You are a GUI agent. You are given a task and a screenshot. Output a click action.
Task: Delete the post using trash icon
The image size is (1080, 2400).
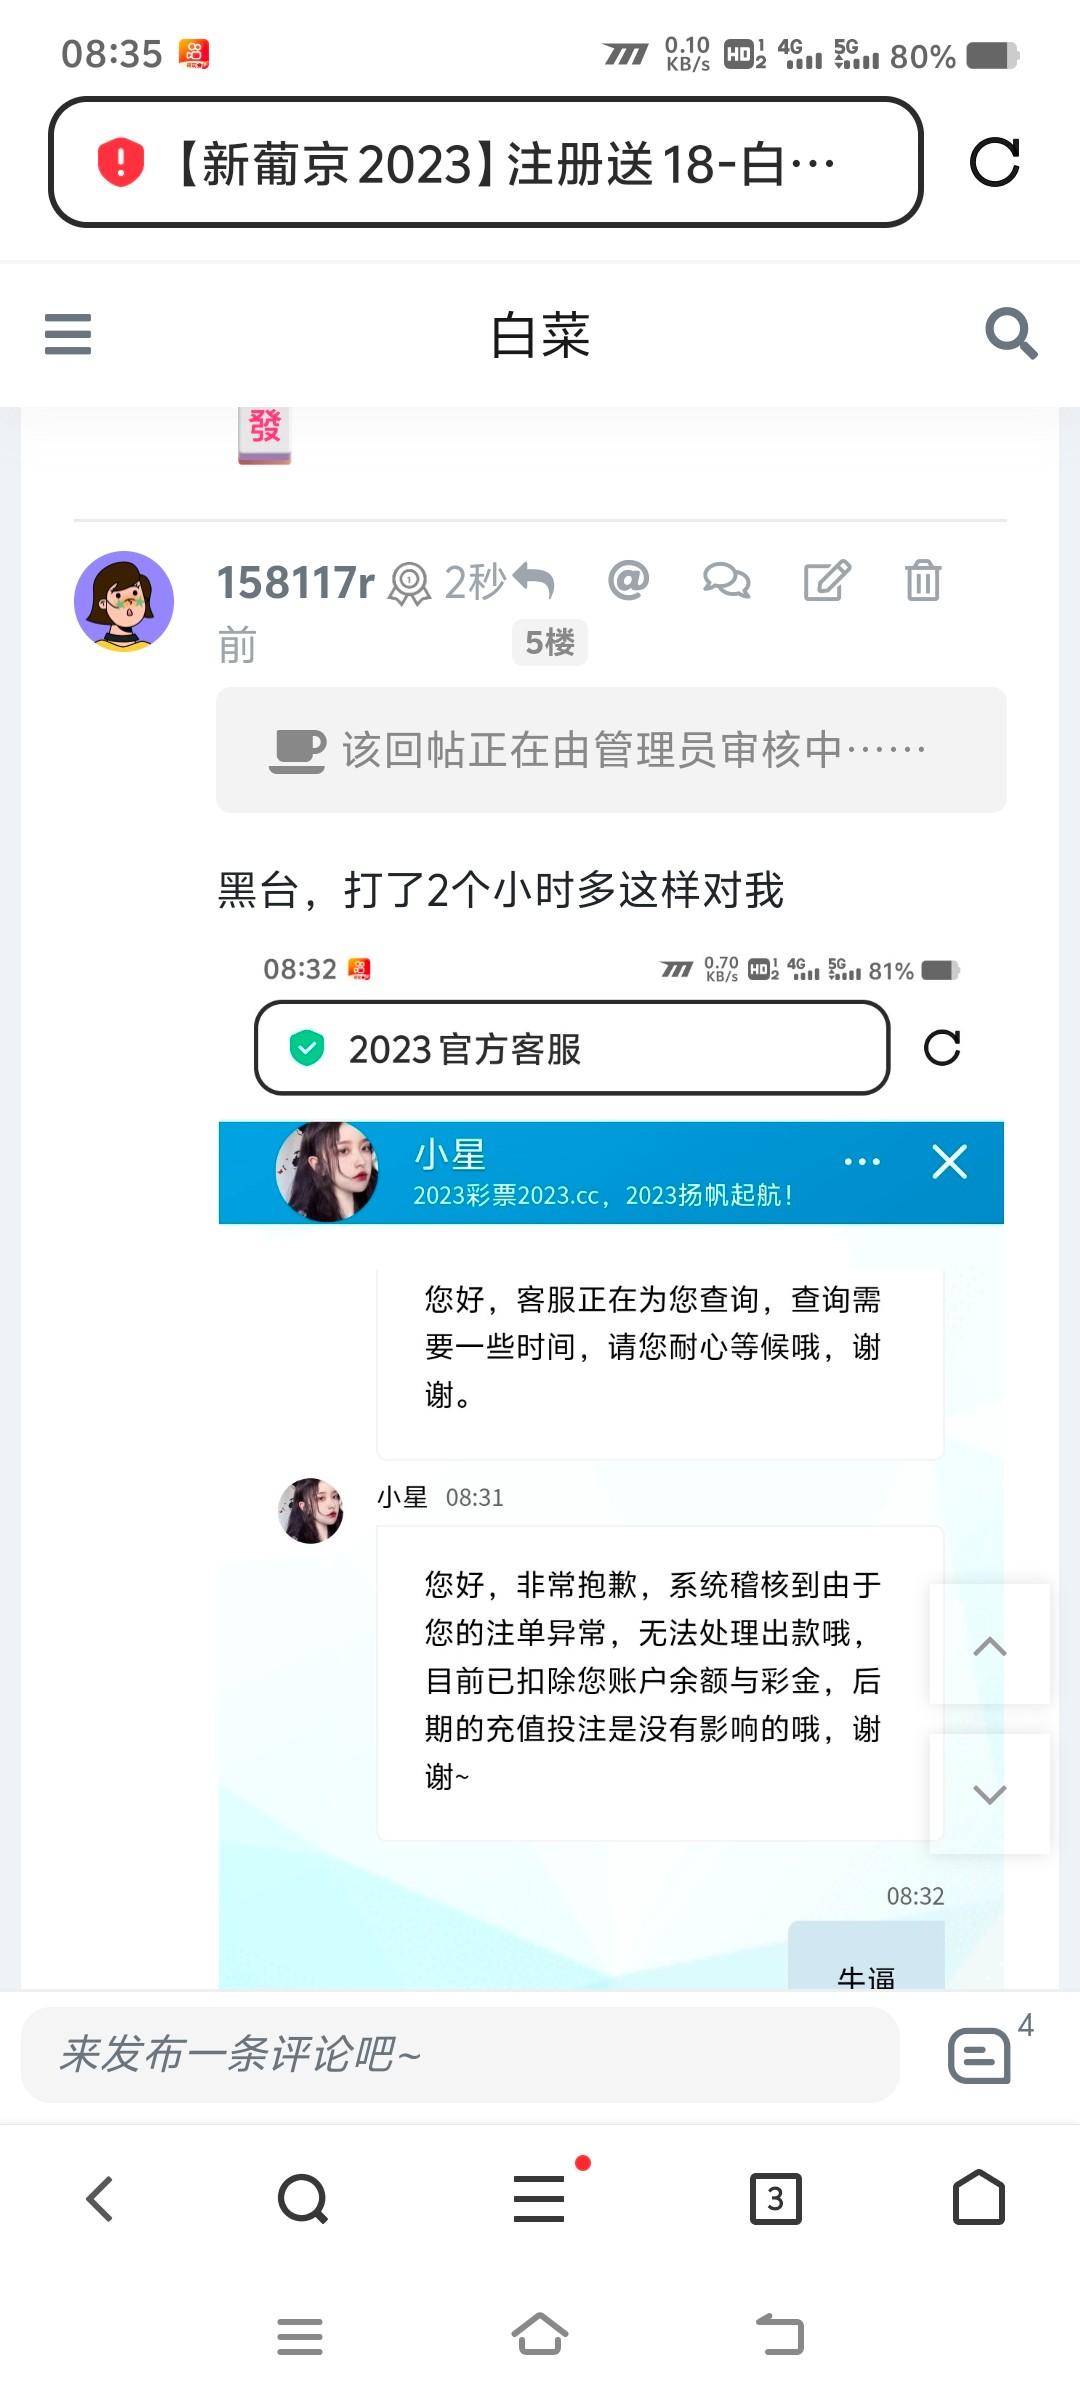coord(923,580)
